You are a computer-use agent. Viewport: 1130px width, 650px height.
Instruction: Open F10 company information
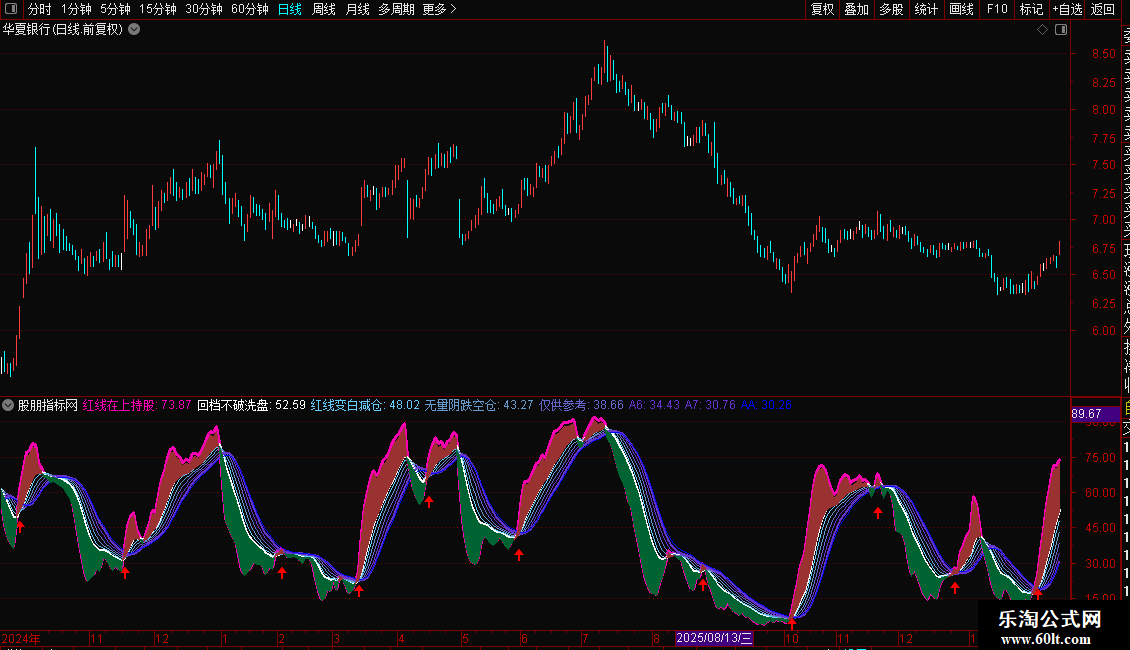coord(997,9)
